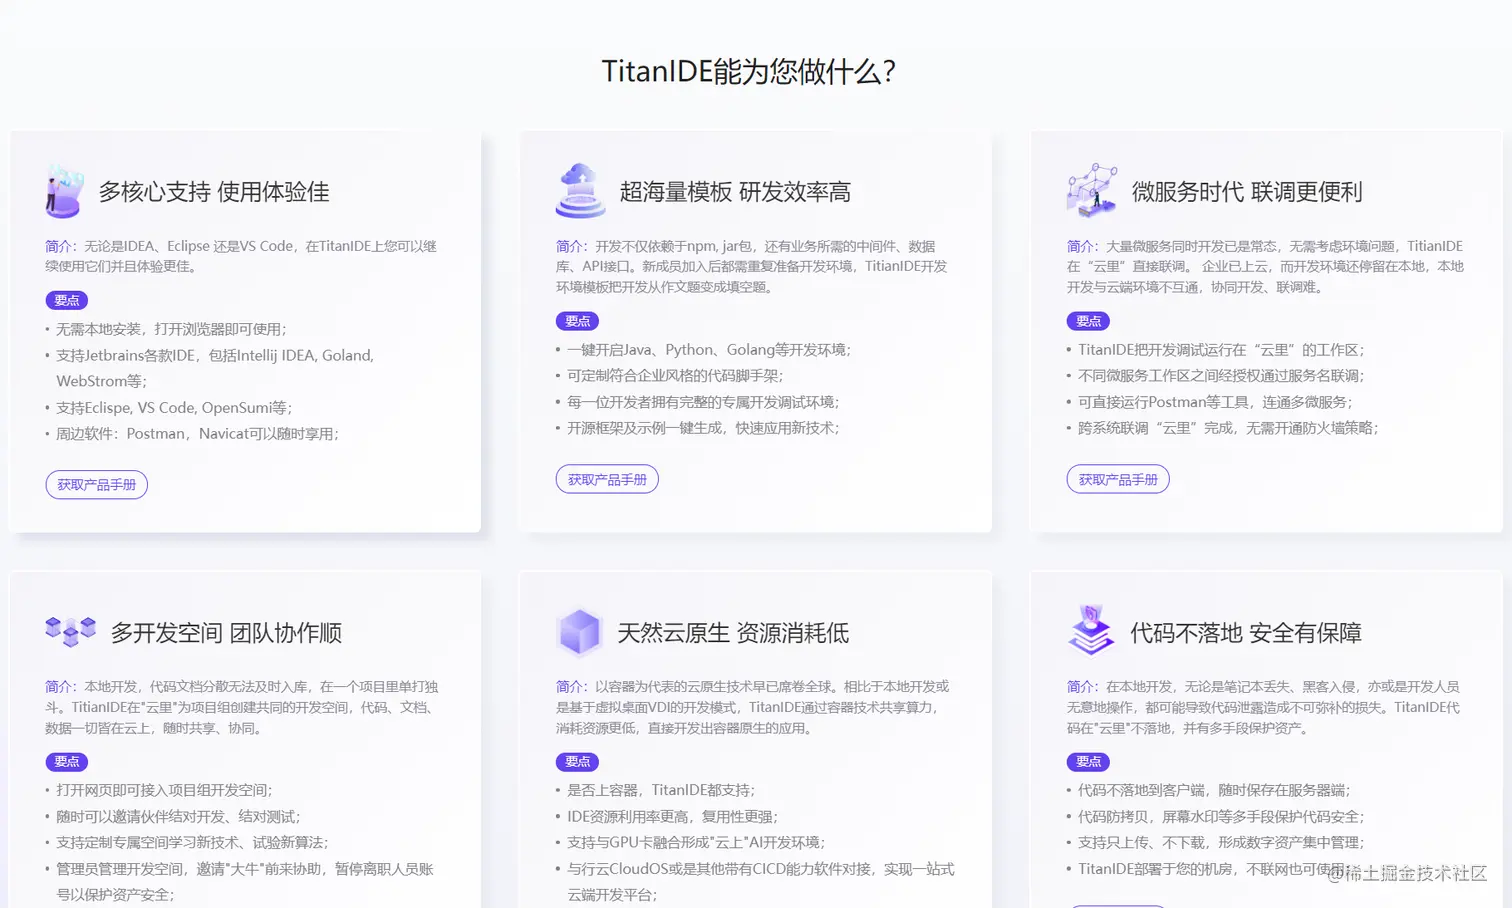Get product manual in 微服务时代 card

[x=1118, y=479]
